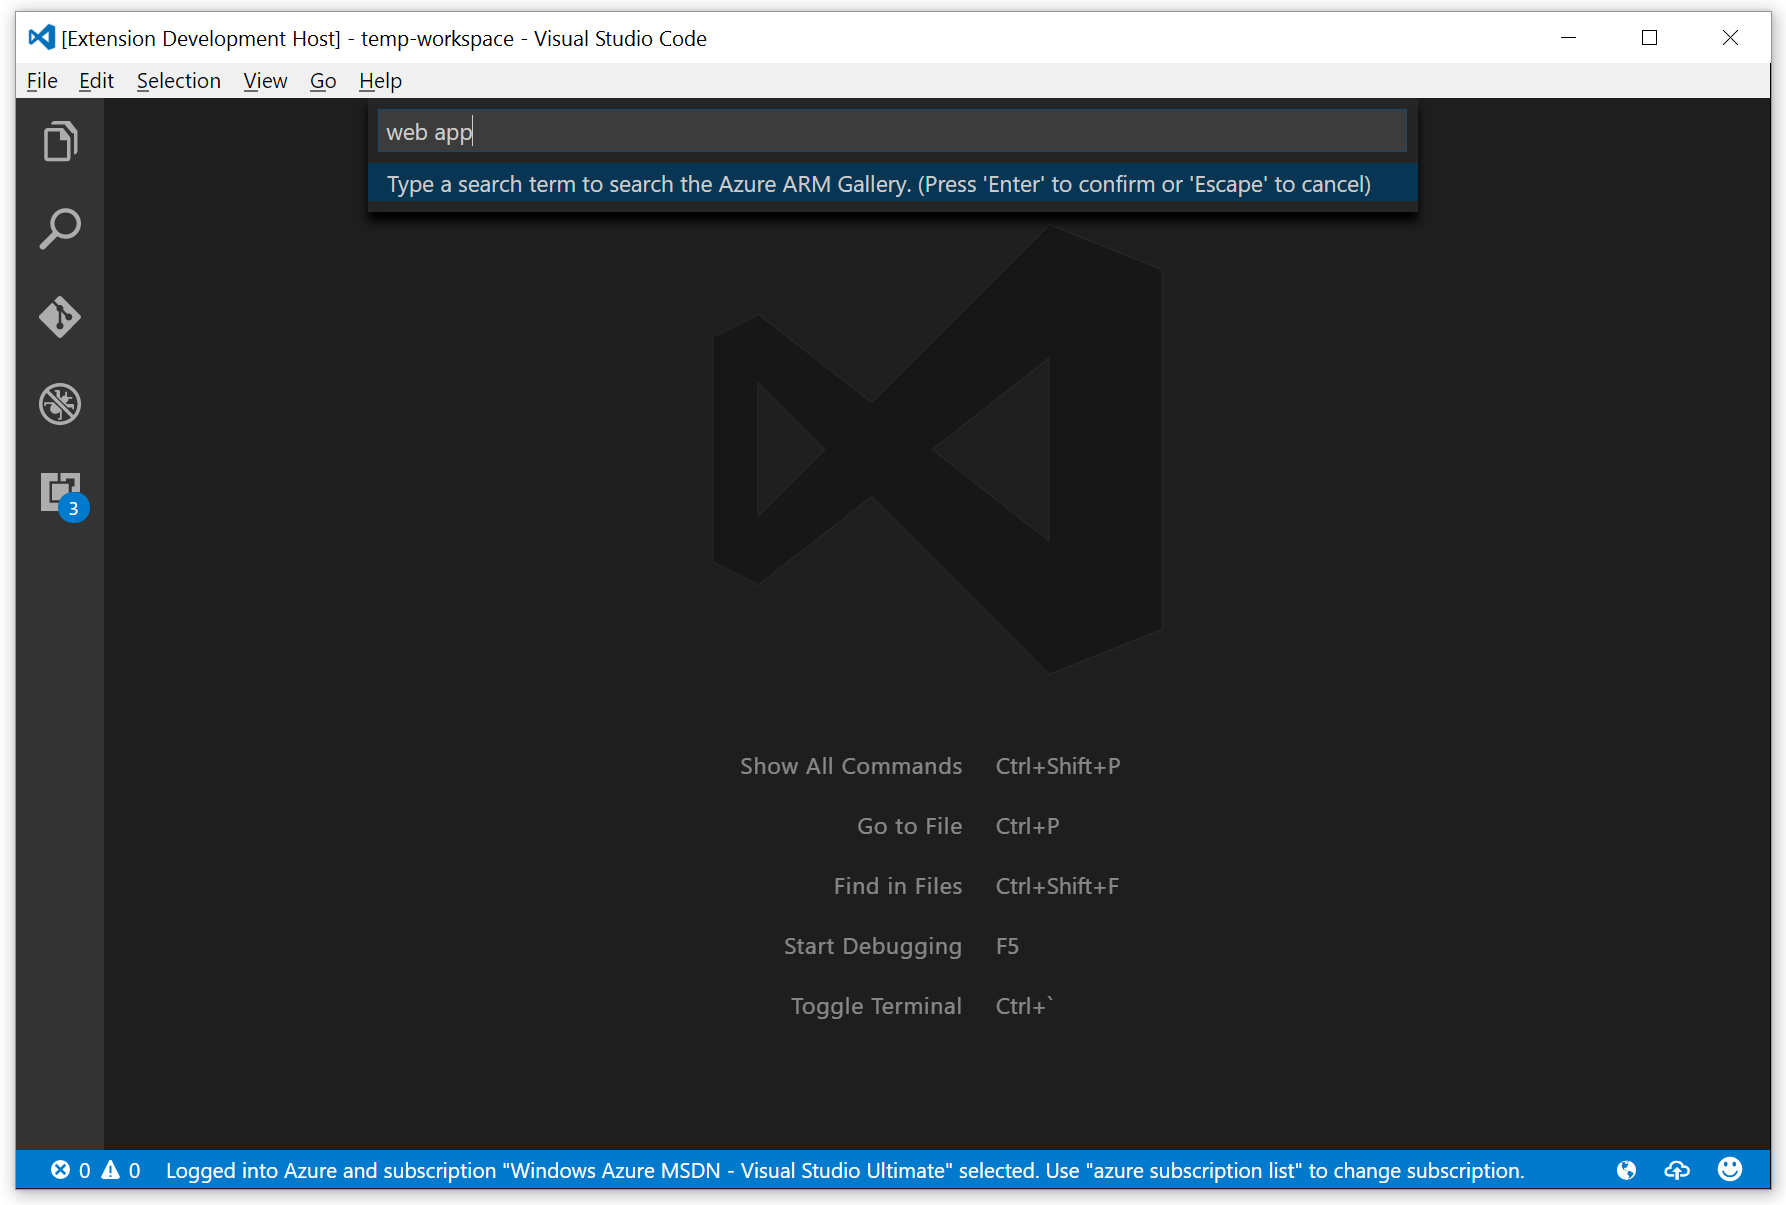Close the Visual Studio Code window

coord(1730,38)
